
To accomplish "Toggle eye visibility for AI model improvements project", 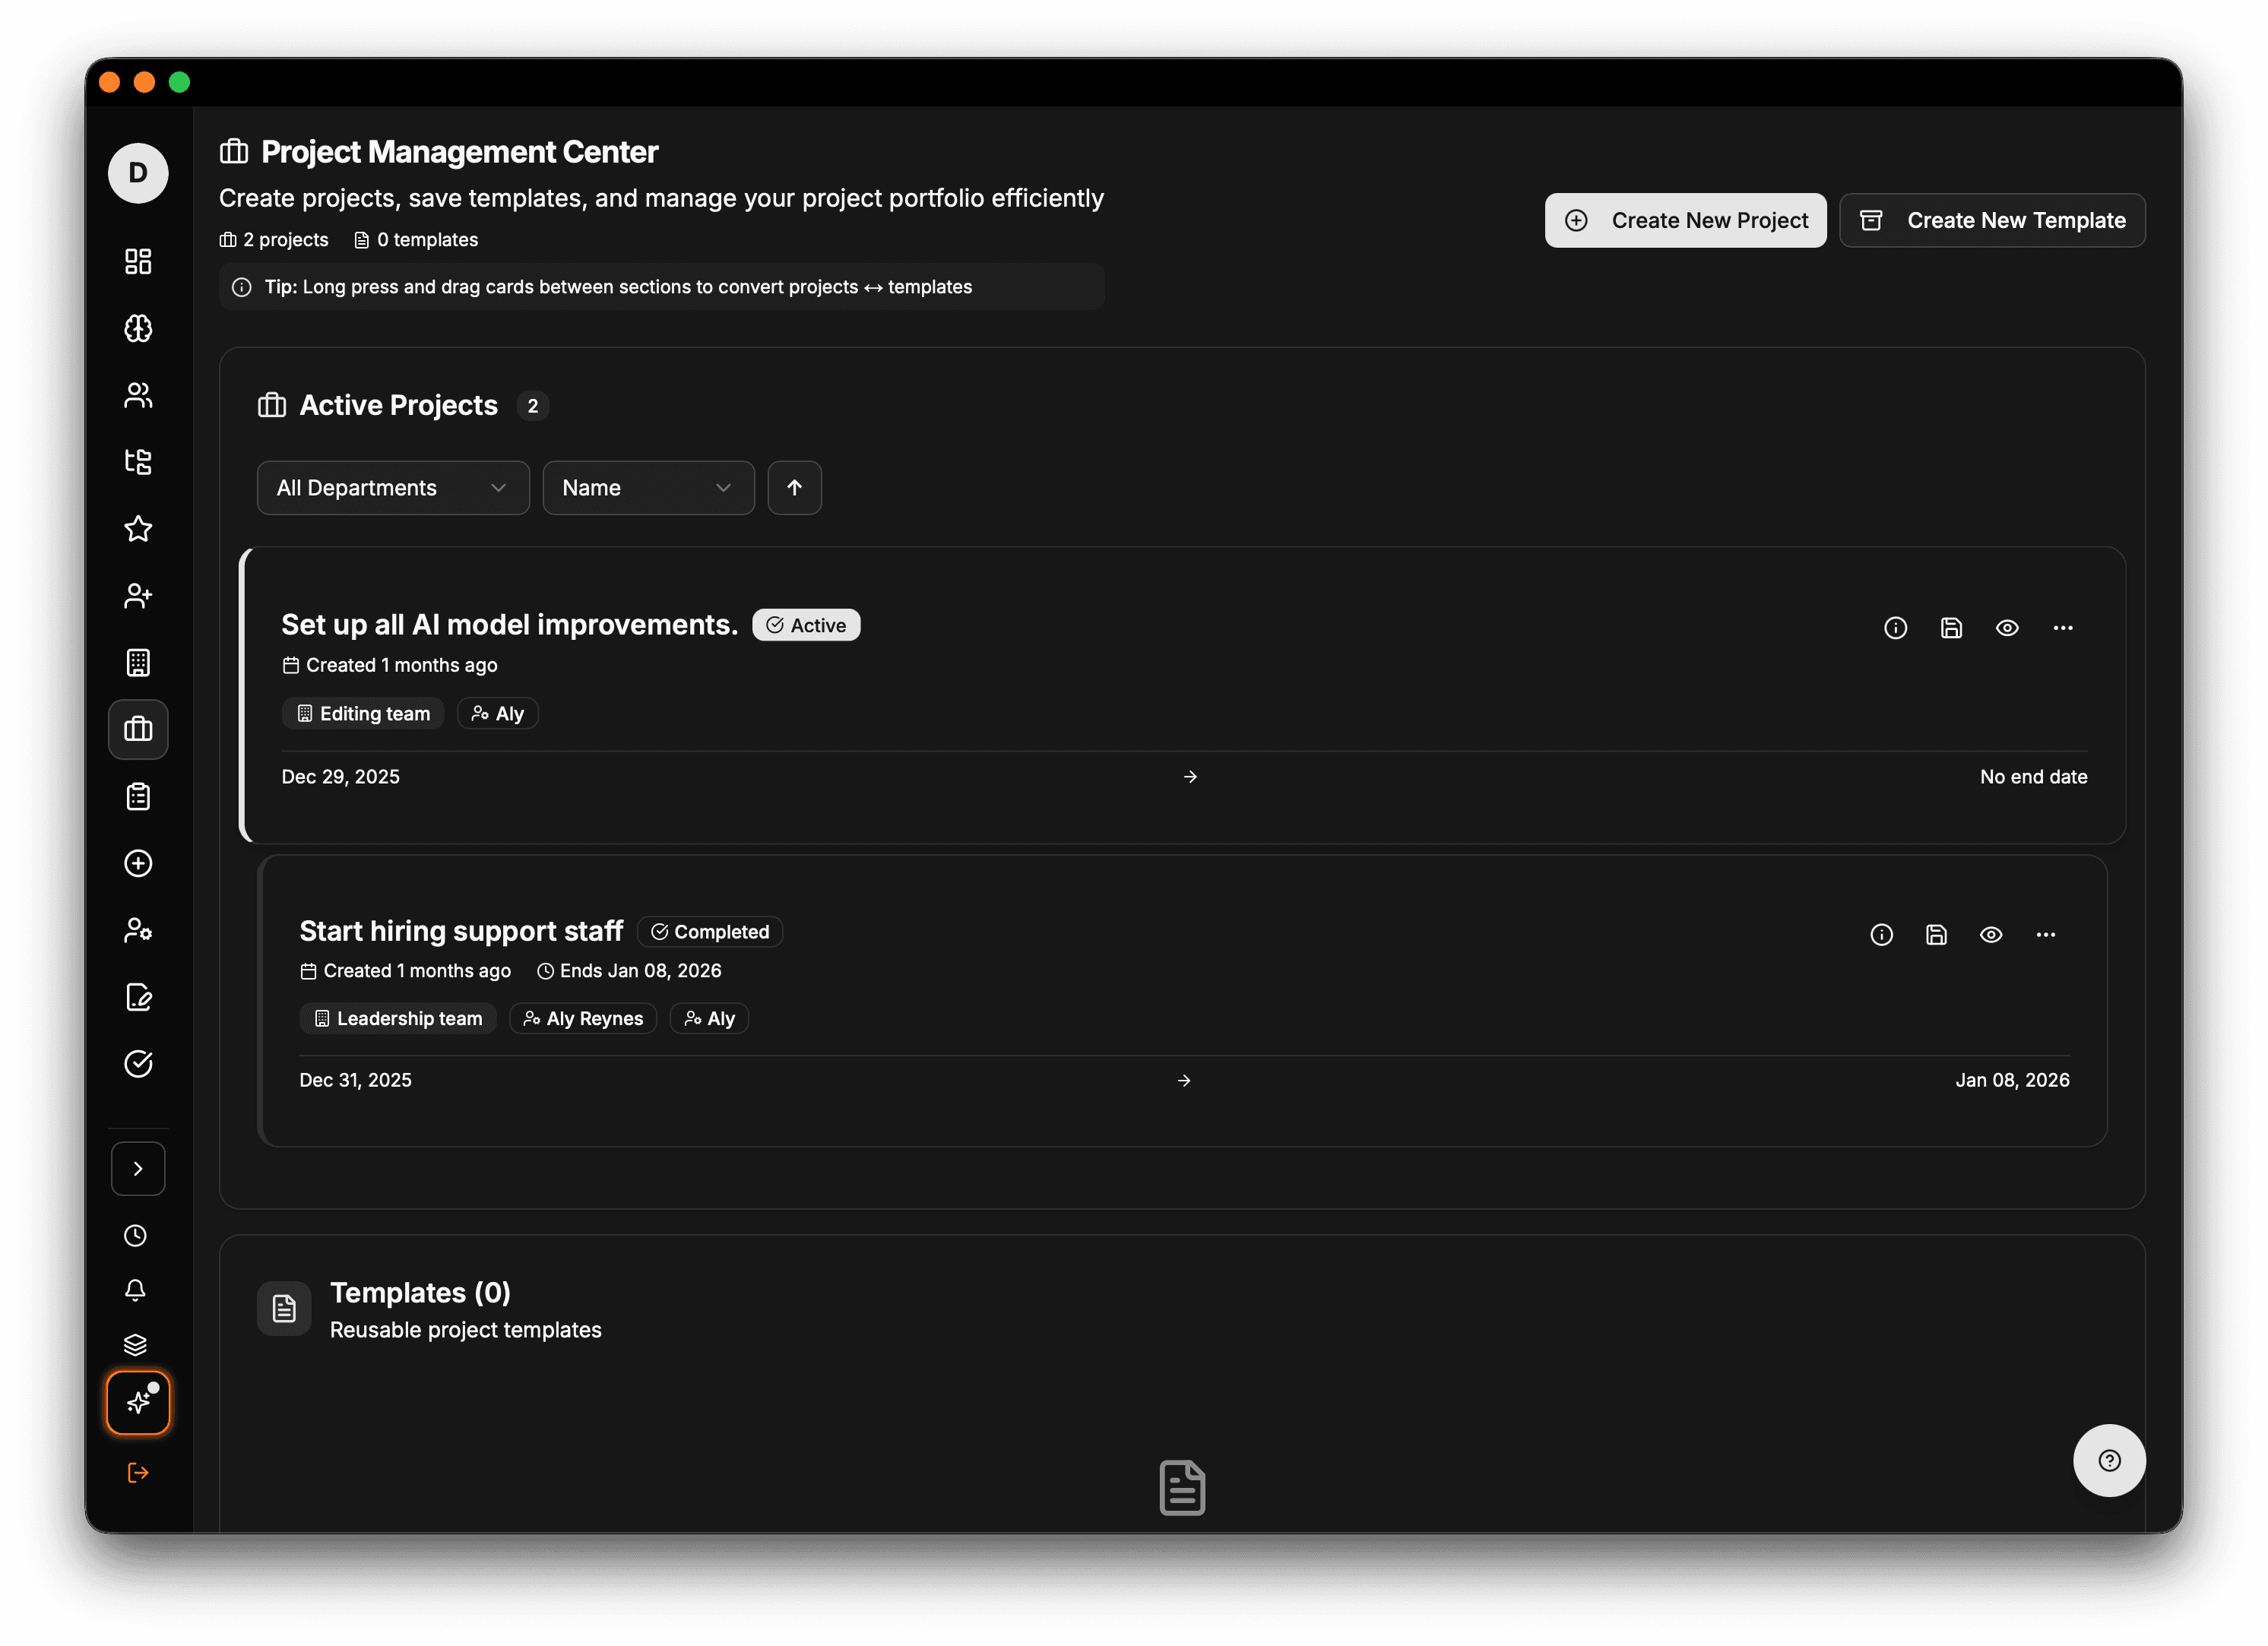I will [2007, 628].
